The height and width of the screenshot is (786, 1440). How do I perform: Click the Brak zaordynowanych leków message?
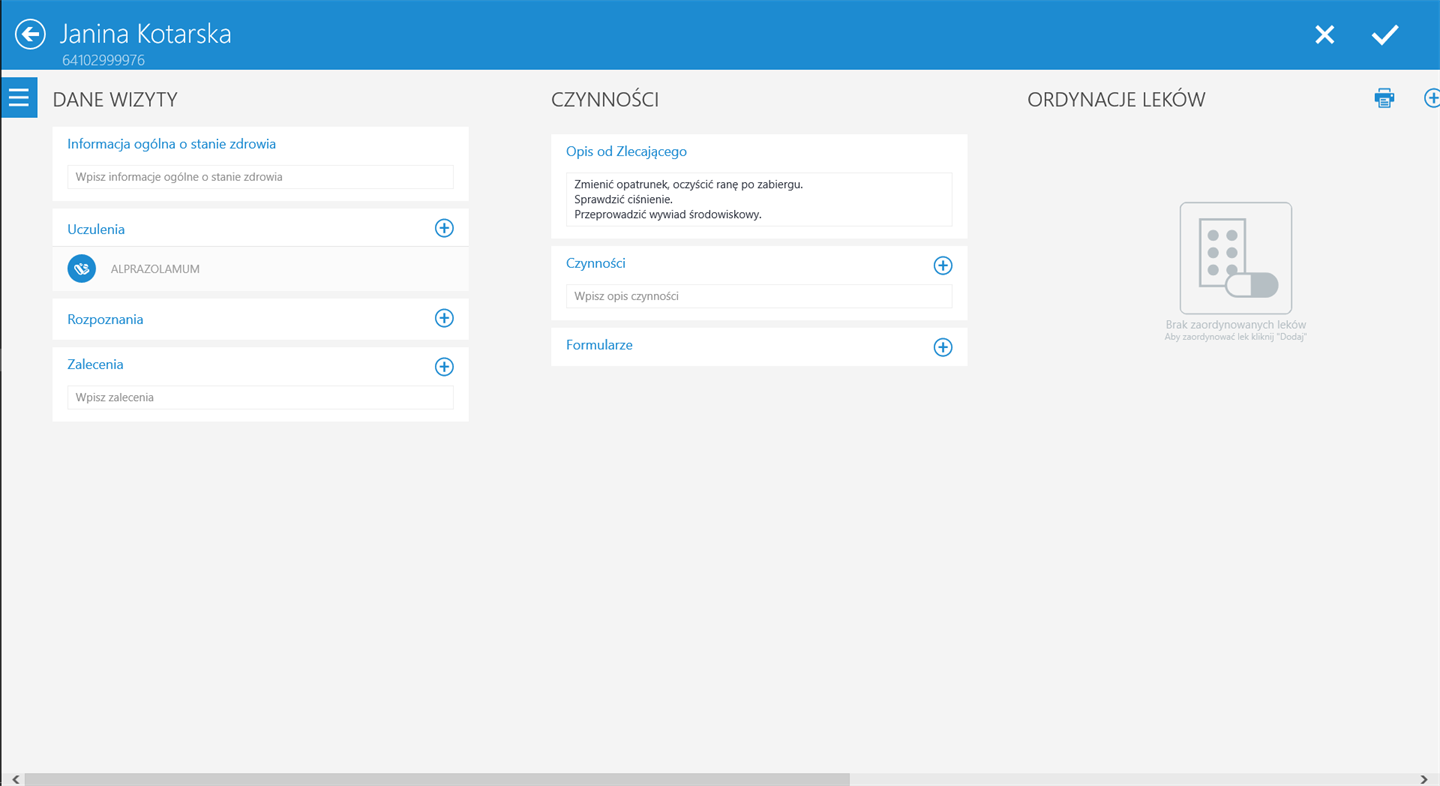(x=1236, y=325)
